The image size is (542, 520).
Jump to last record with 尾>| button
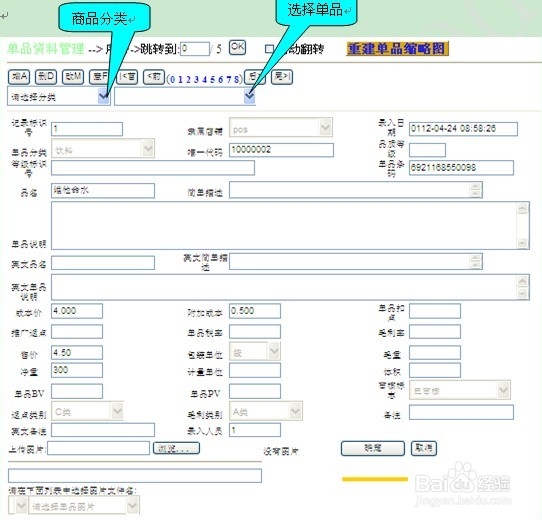282,77
